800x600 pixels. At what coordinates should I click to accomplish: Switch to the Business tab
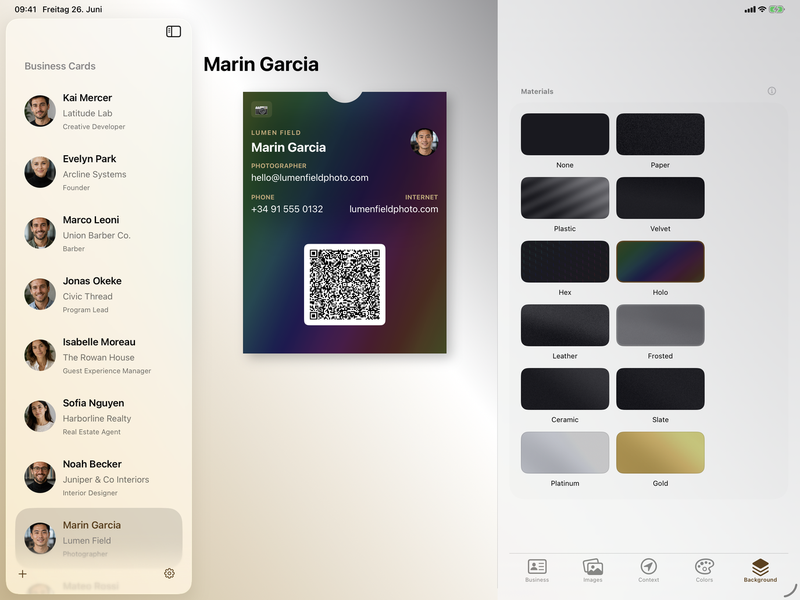[537, 570]
